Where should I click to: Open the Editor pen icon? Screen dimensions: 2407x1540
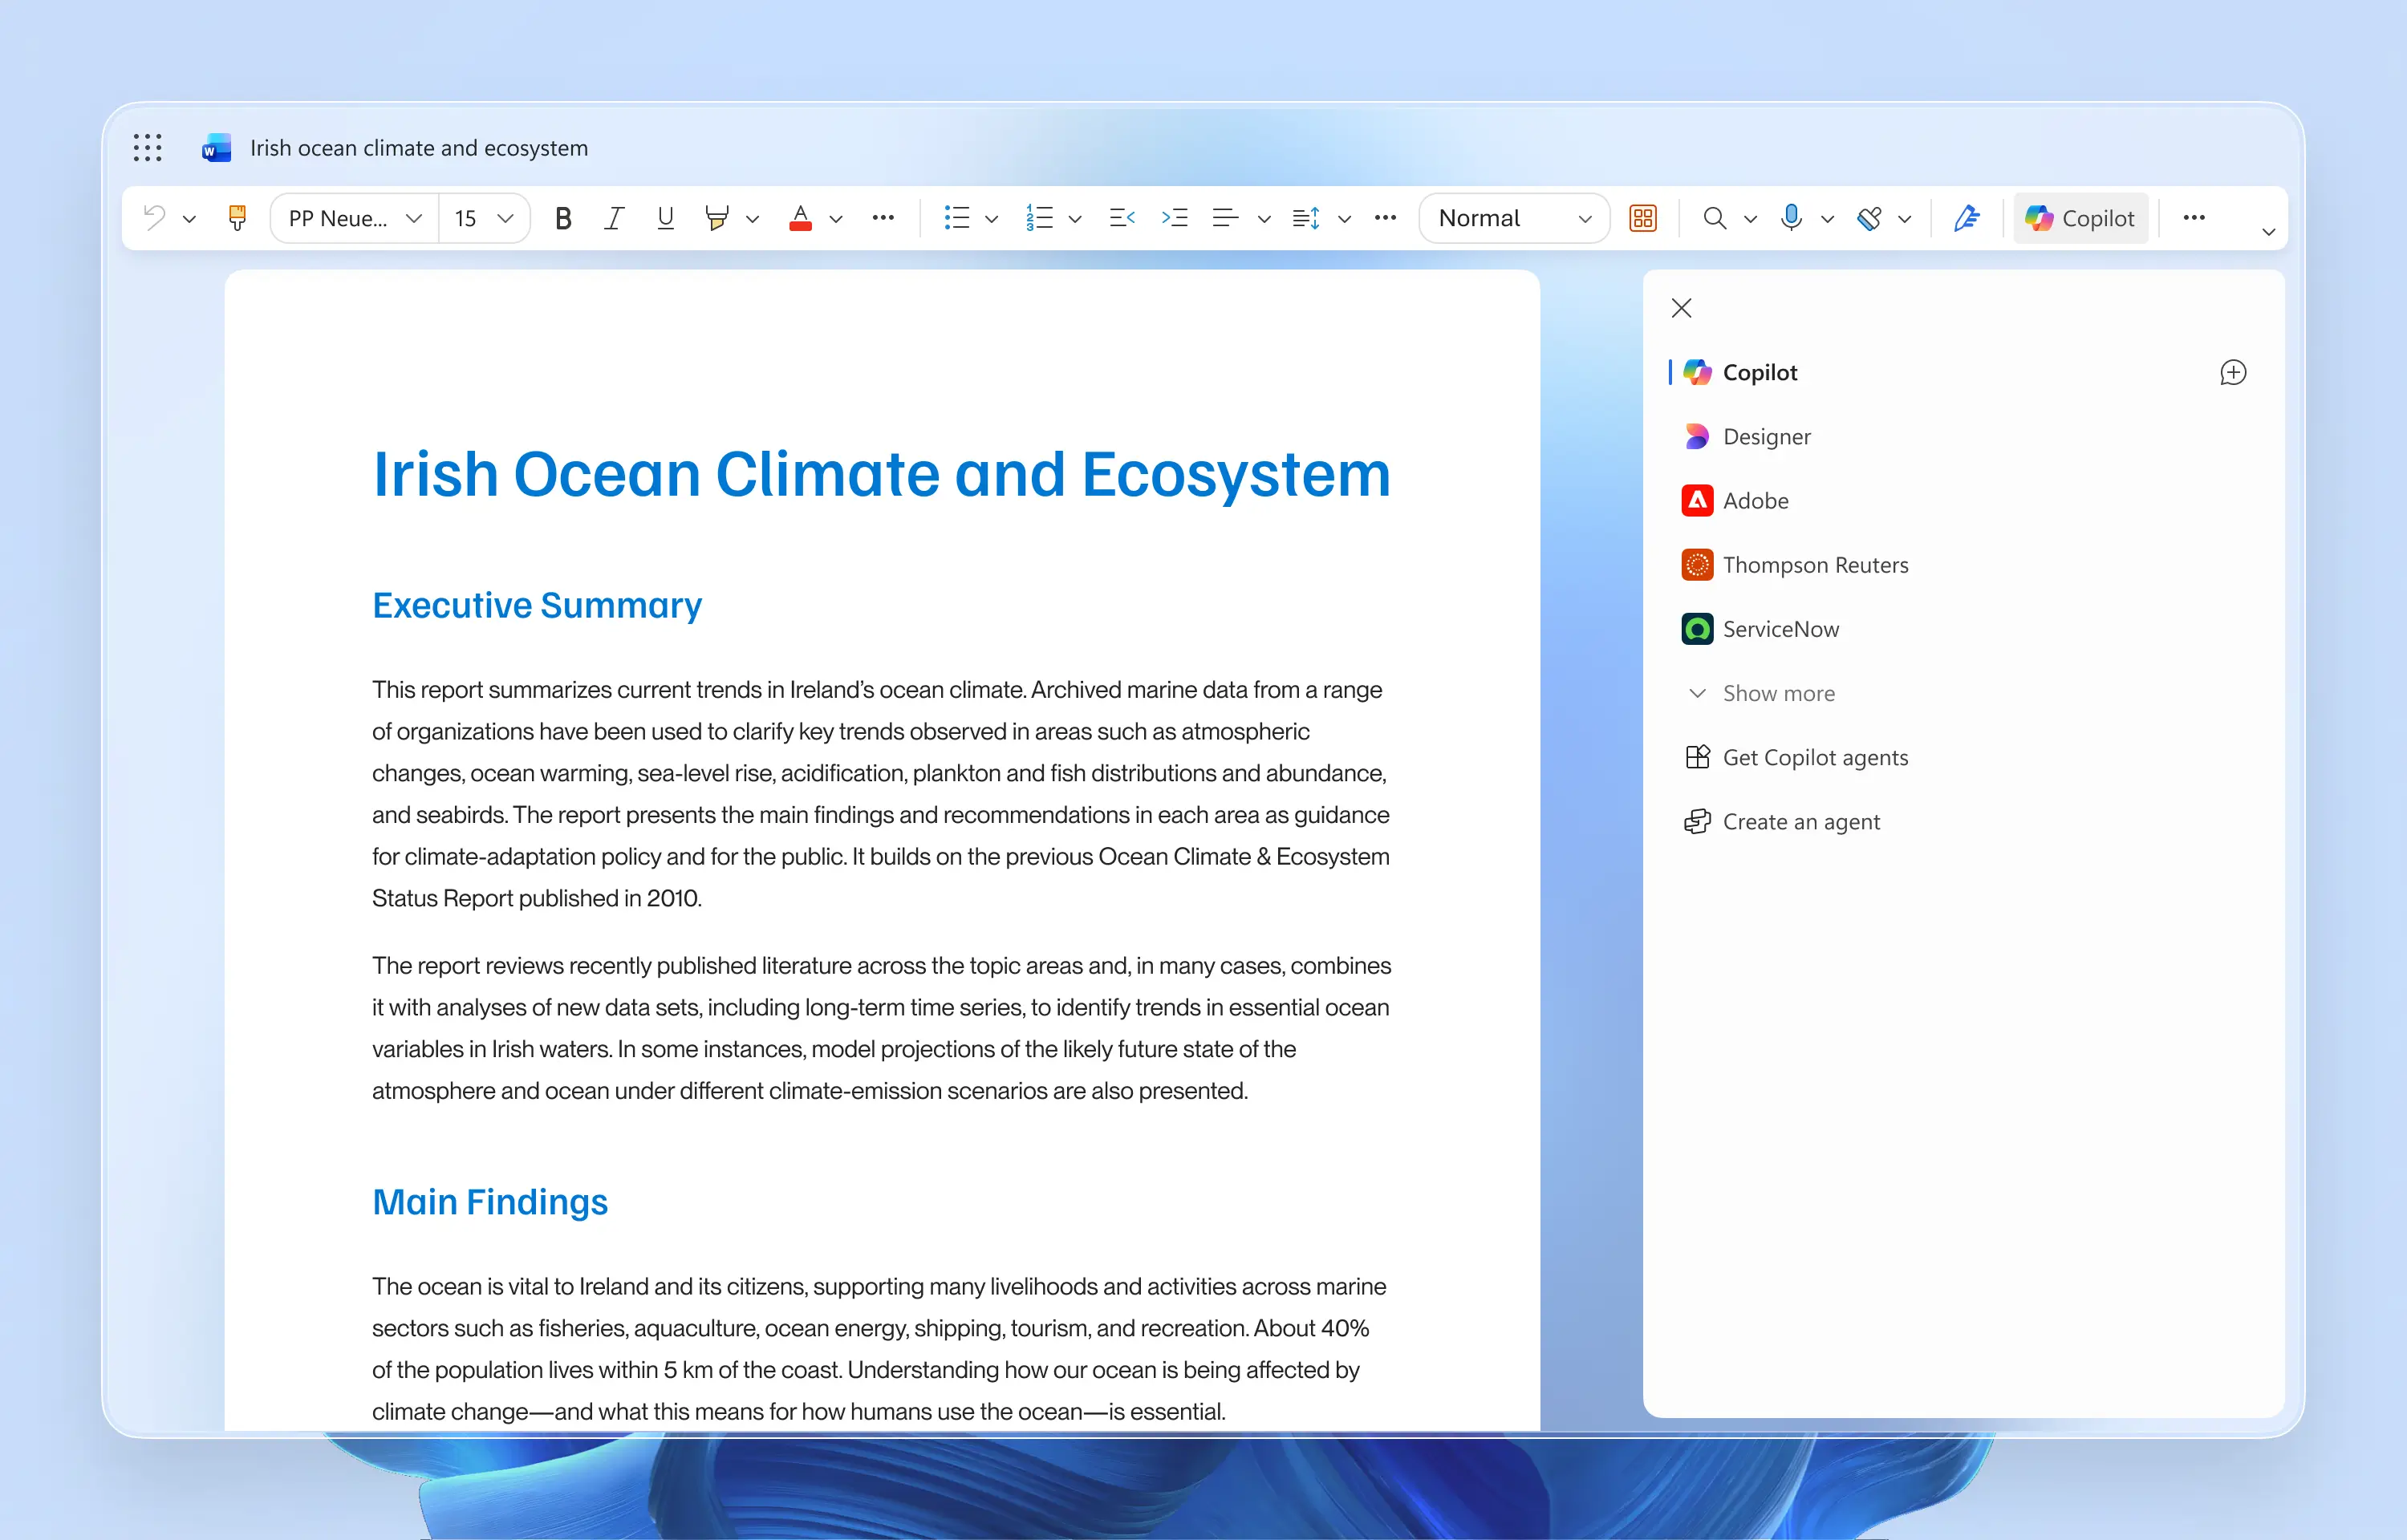(x=1966, y=218)
